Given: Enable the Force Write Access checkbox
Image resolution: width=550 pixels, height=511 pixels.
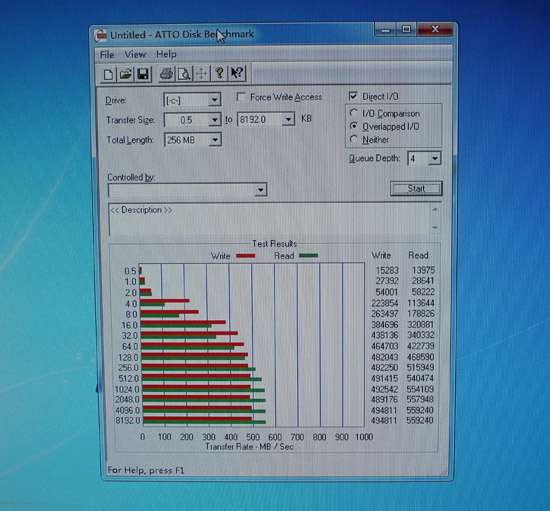Looking at the screenshot, I should [x=241, y=97].
